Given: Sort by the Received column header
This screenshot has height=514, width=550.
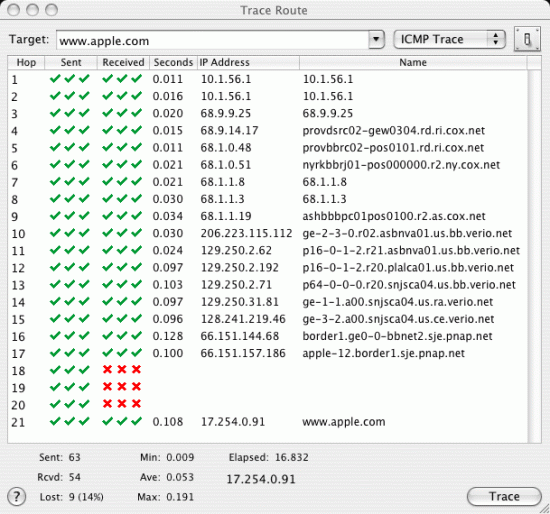Looking at the screenshot, I should point(123,62).
